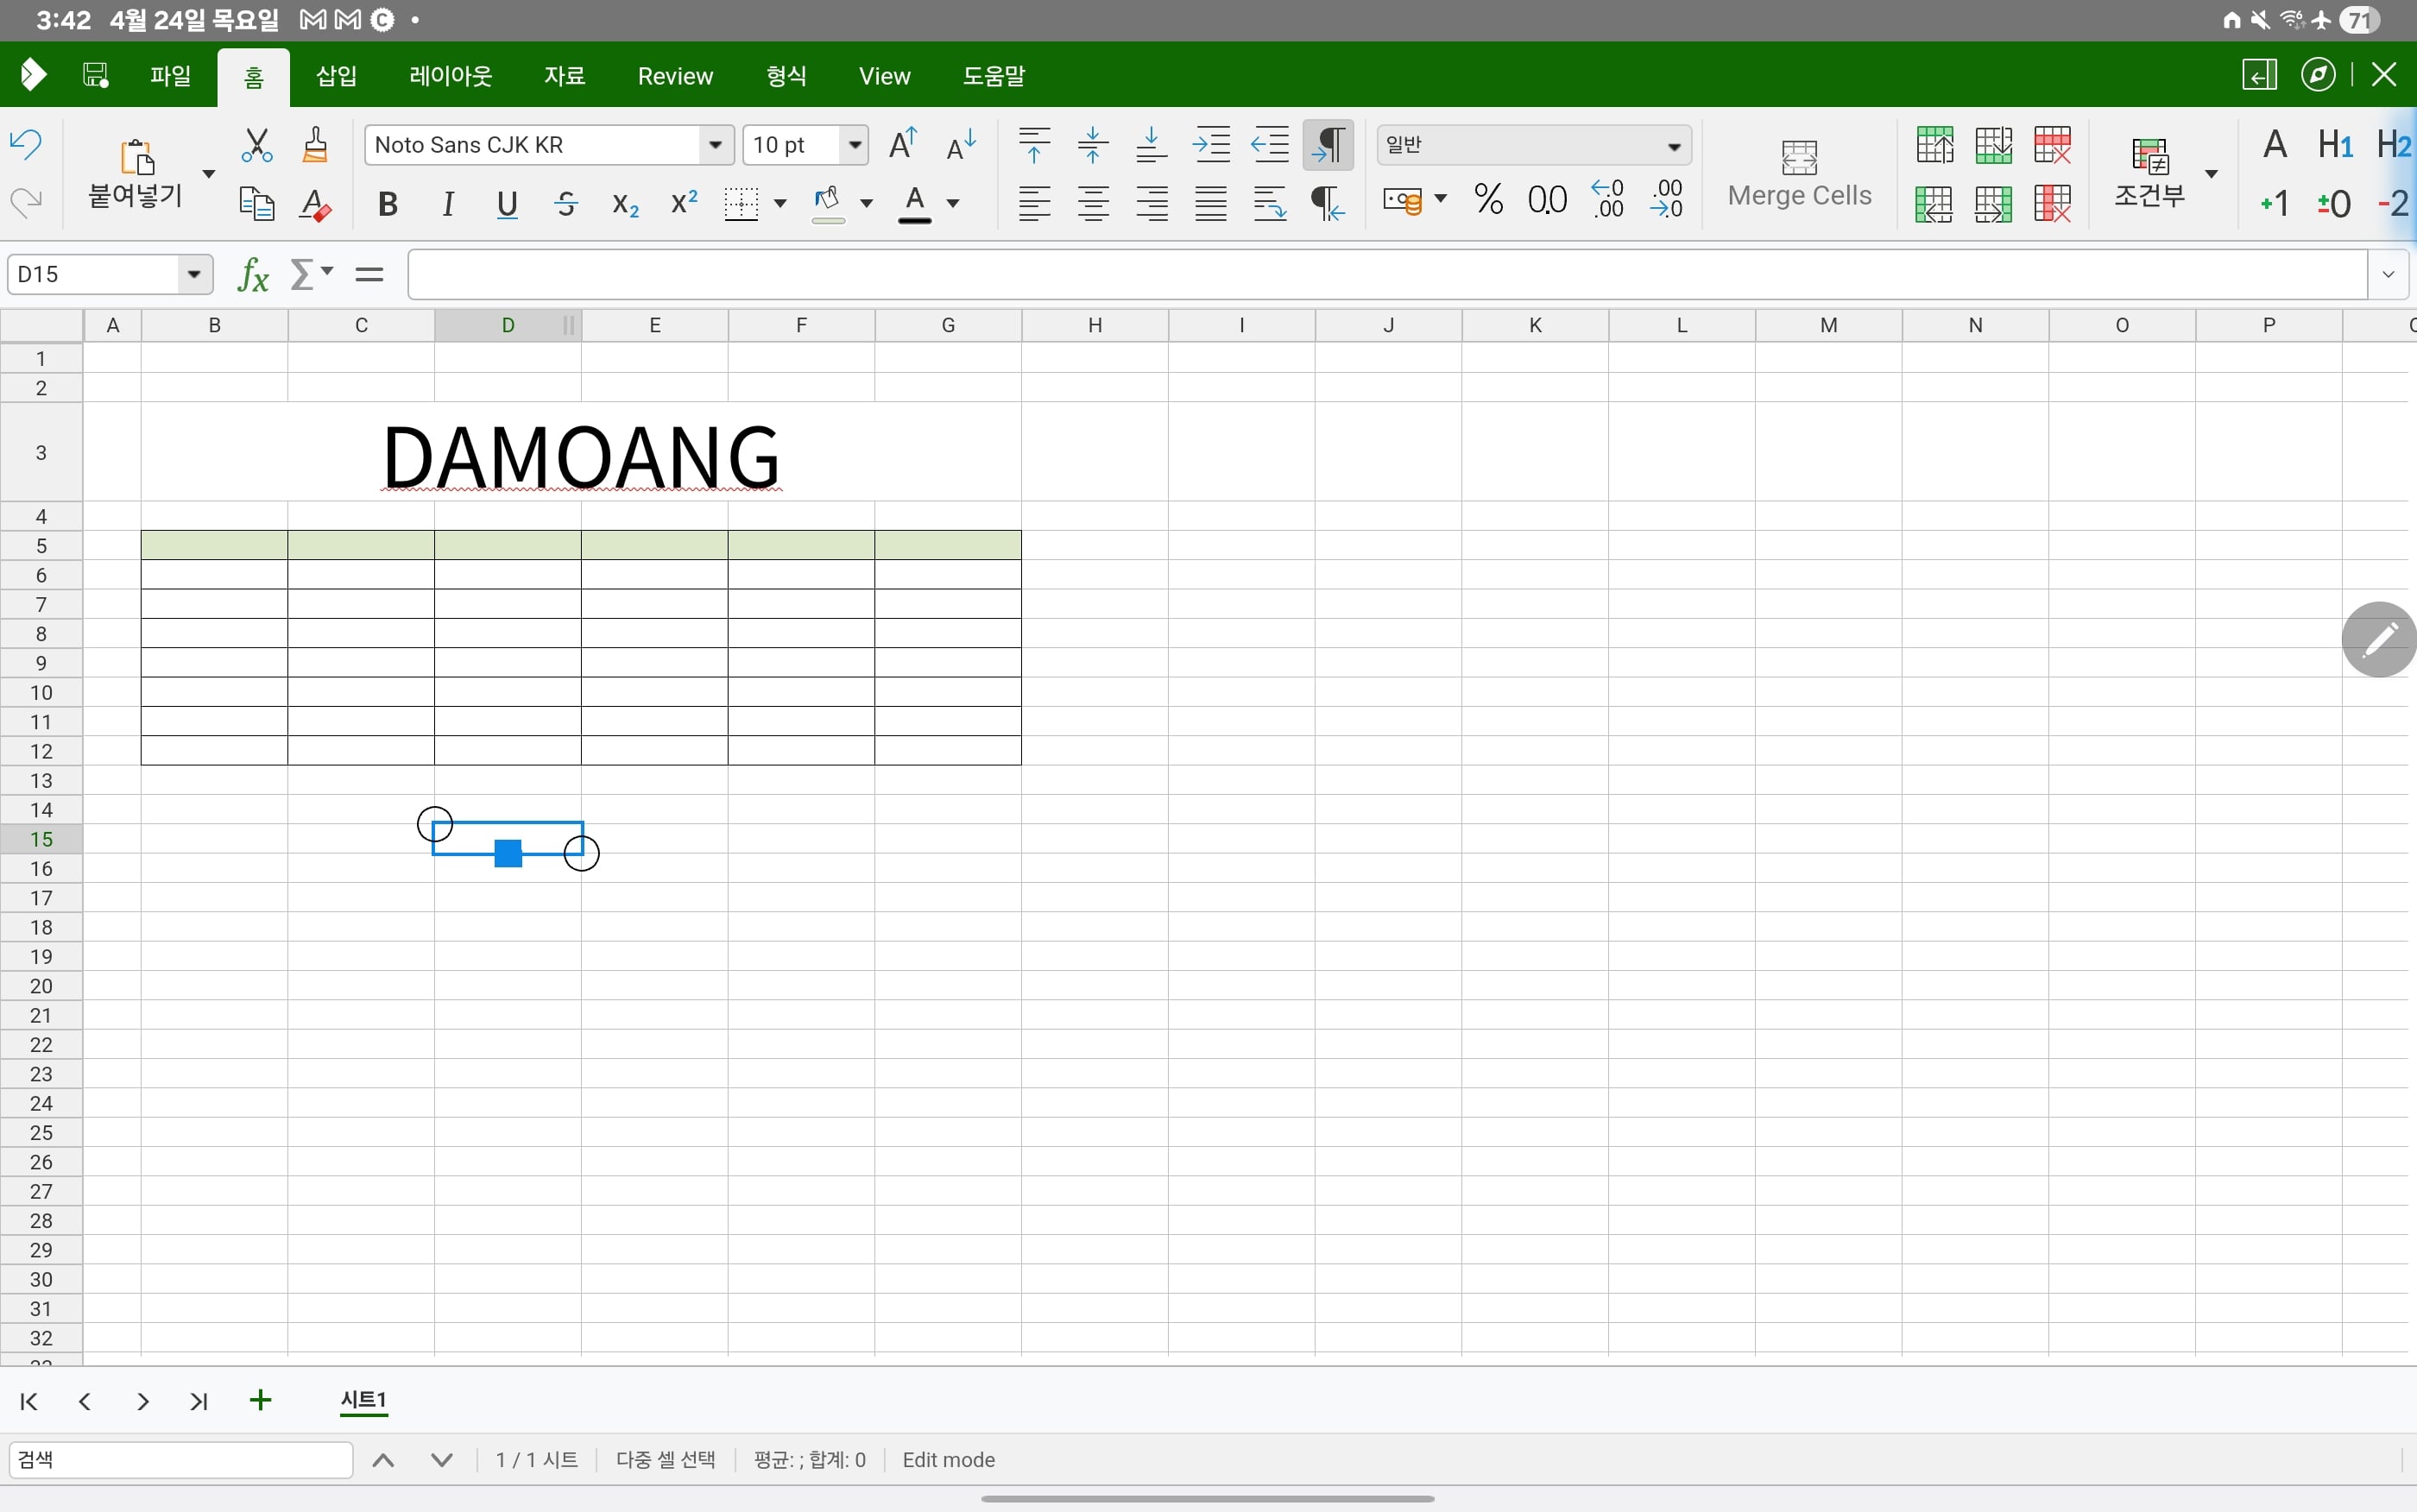The width and height of the screenshot is (2417, 1512).
Task: Click the Increase font size icon
Action: click(903, 145)
